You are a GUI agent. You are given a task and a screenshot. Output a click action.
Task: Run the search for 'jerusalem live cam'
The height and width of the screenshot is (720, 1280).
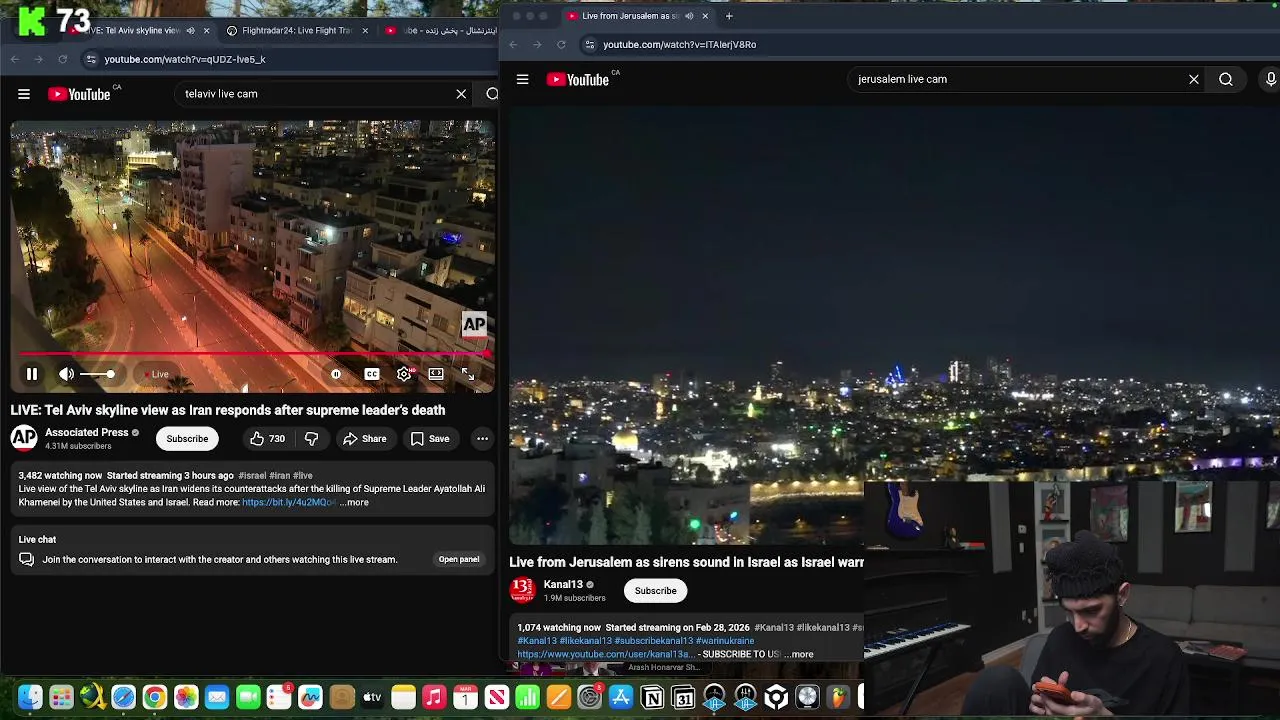[1226, 79]
